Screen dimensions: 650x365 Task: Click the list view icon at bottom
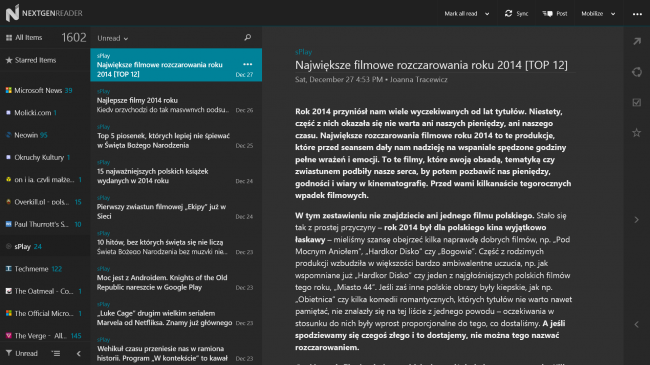point(56,353)
